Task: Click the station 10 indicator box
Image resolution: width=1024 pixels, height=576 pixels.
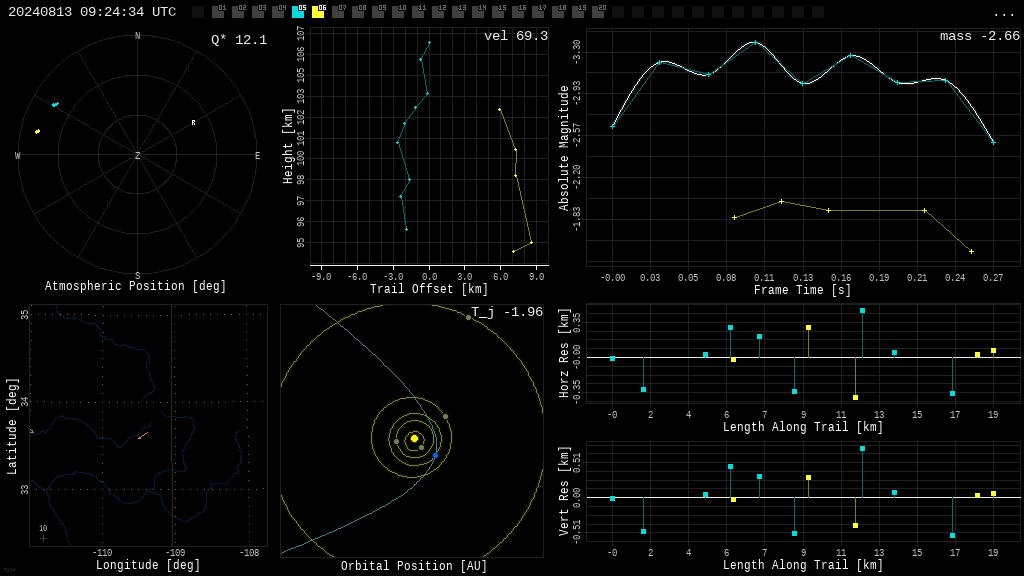Action: (398, 11)
